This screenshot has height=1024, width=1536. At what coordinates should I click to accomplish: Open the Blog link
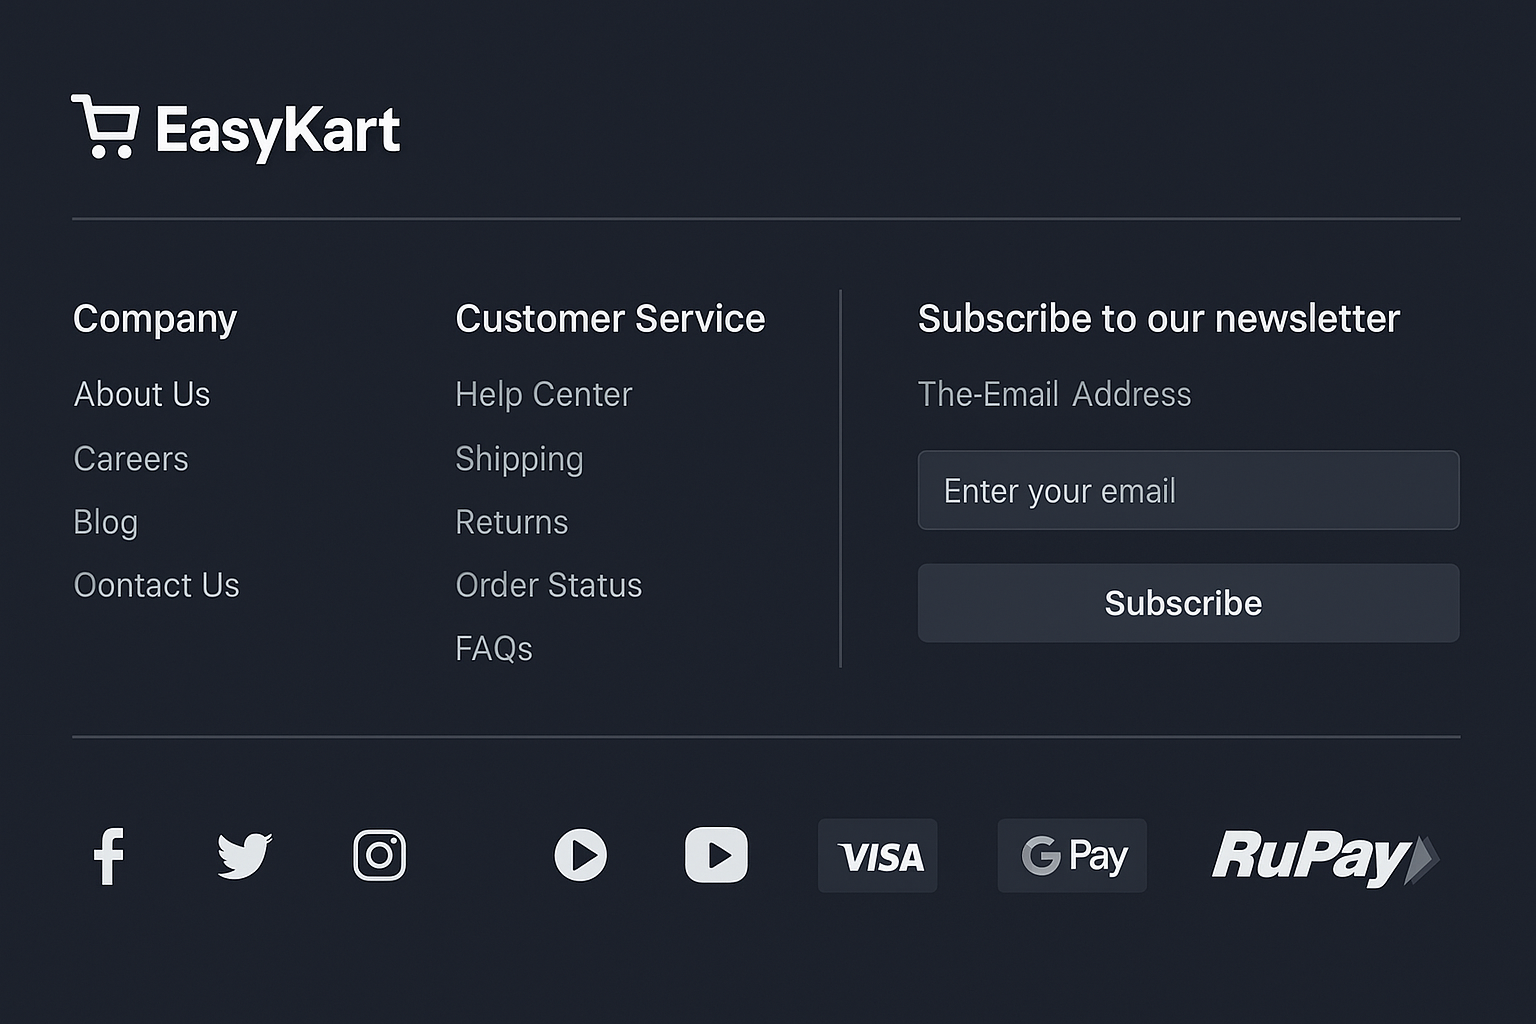pyautogui.click(x=106, y=522)
